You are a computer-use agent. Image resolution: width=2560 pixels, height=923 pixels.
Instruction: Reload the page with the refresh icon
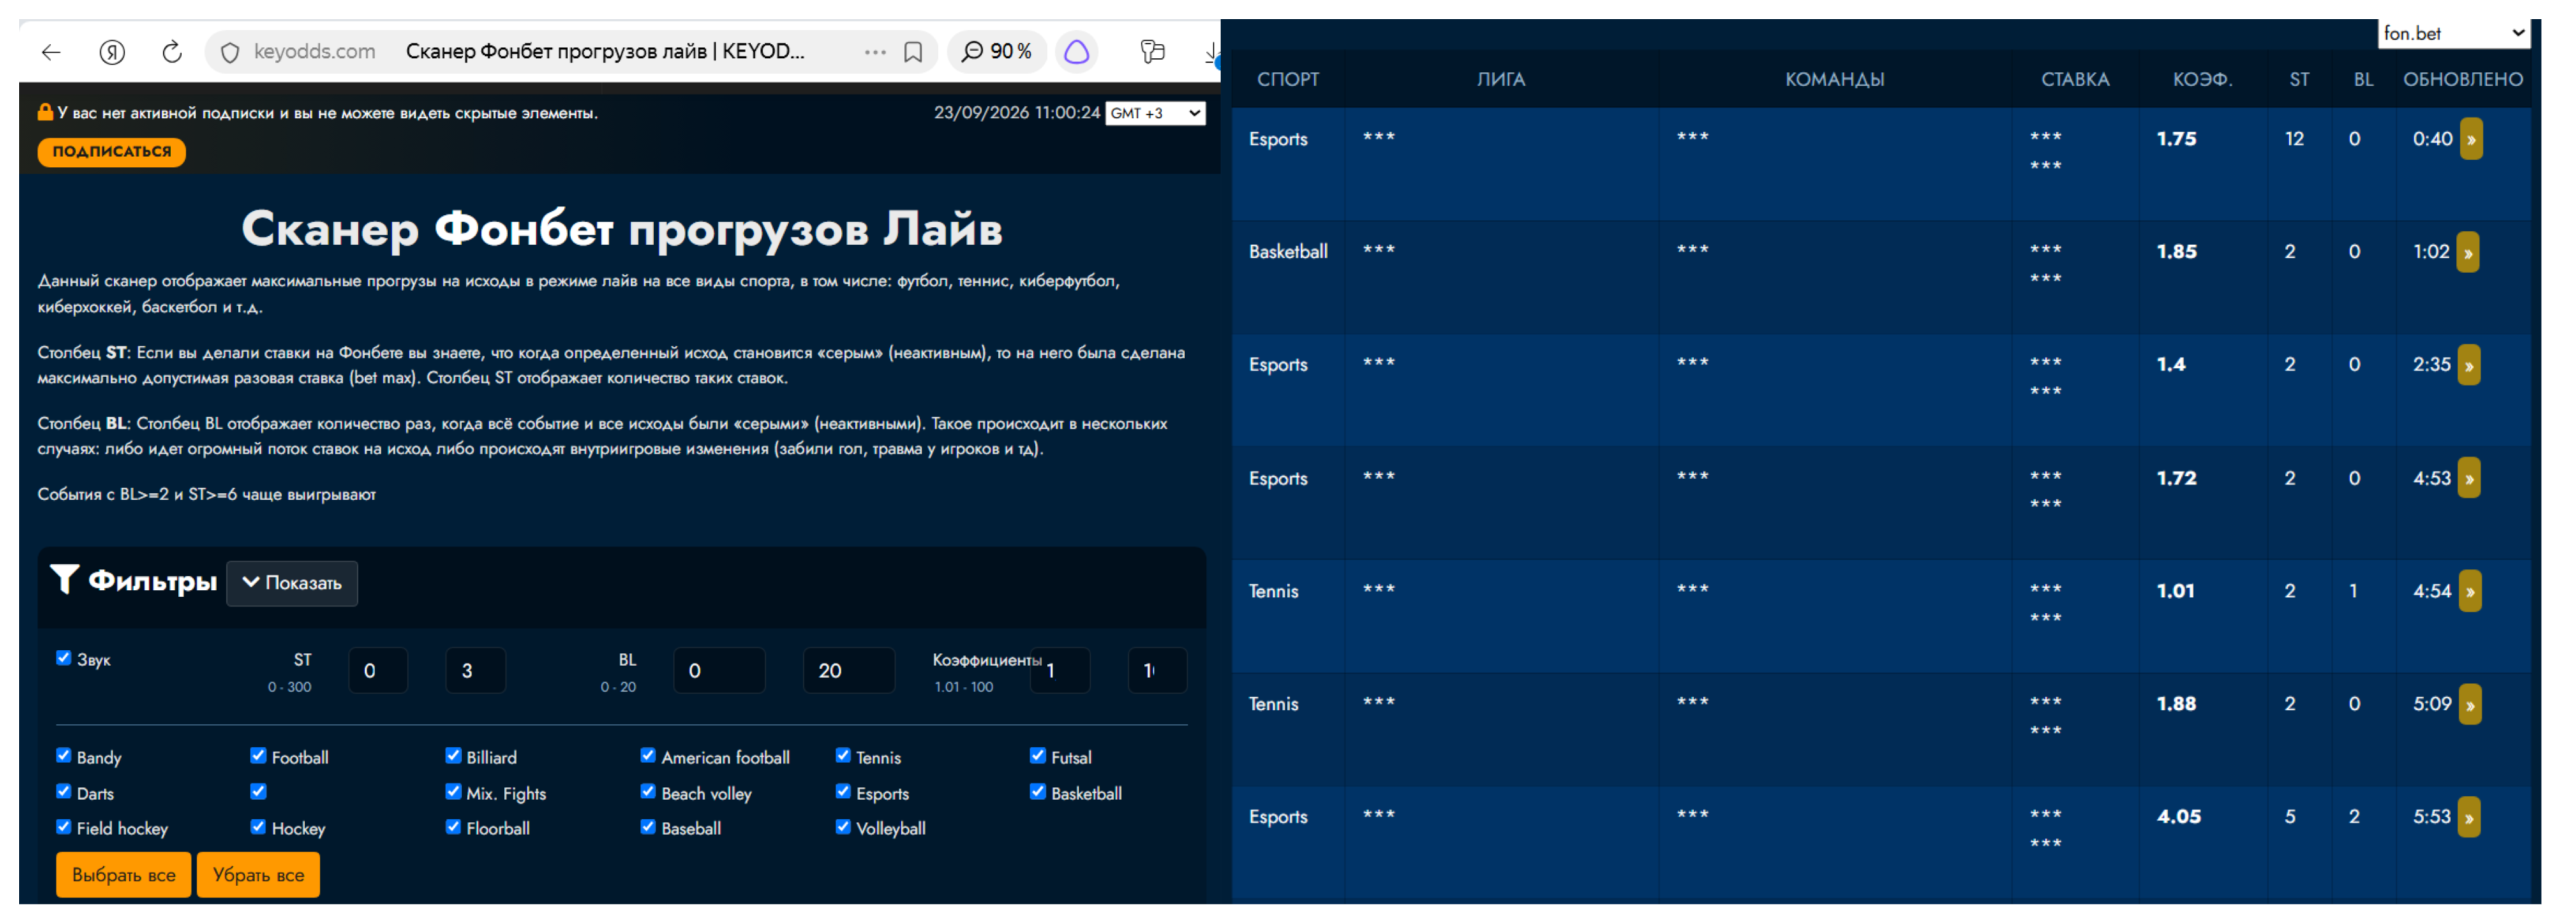click(172, 52)
